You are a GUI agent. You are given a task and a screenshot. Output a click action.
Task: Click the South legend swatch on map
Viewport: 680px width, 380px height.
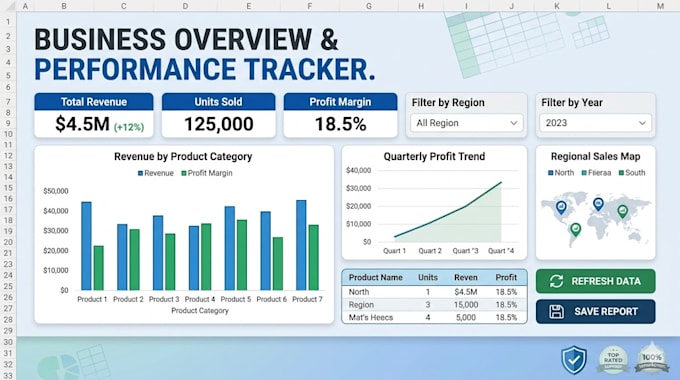point(621,173)
